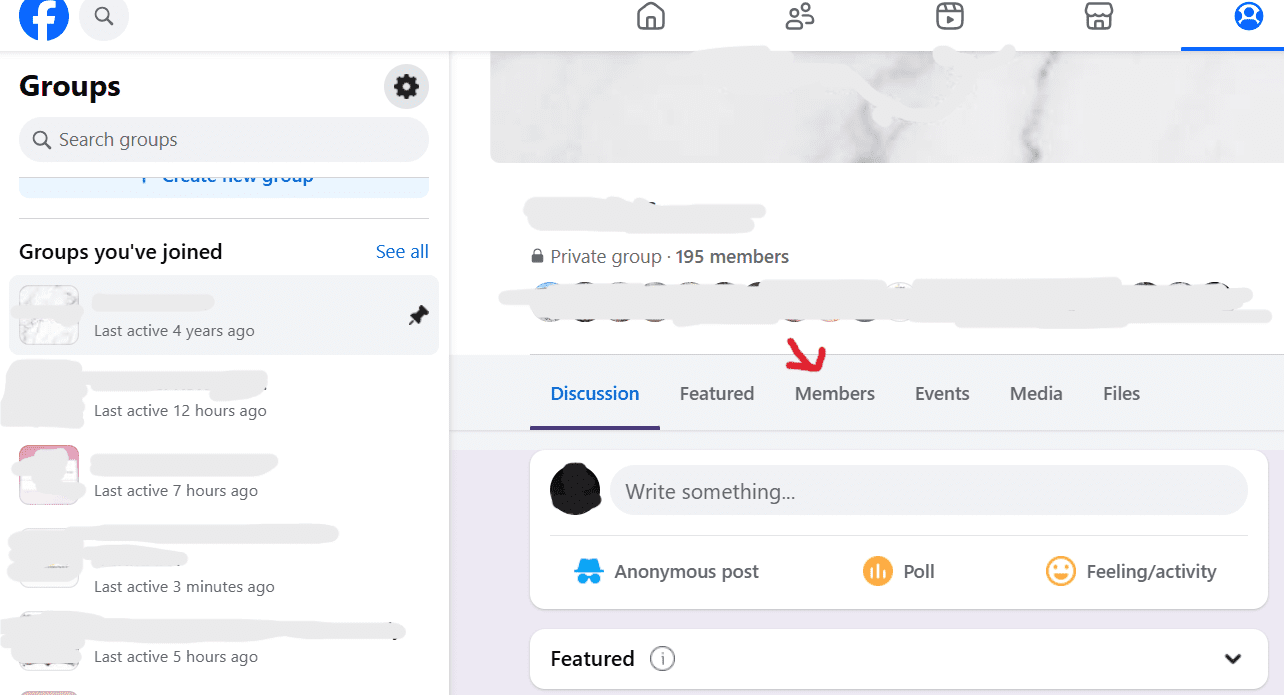This screenshot has width=1284, height=695.
Task: Click the Facebook search magnifier icon
Action: coord(103,19)
